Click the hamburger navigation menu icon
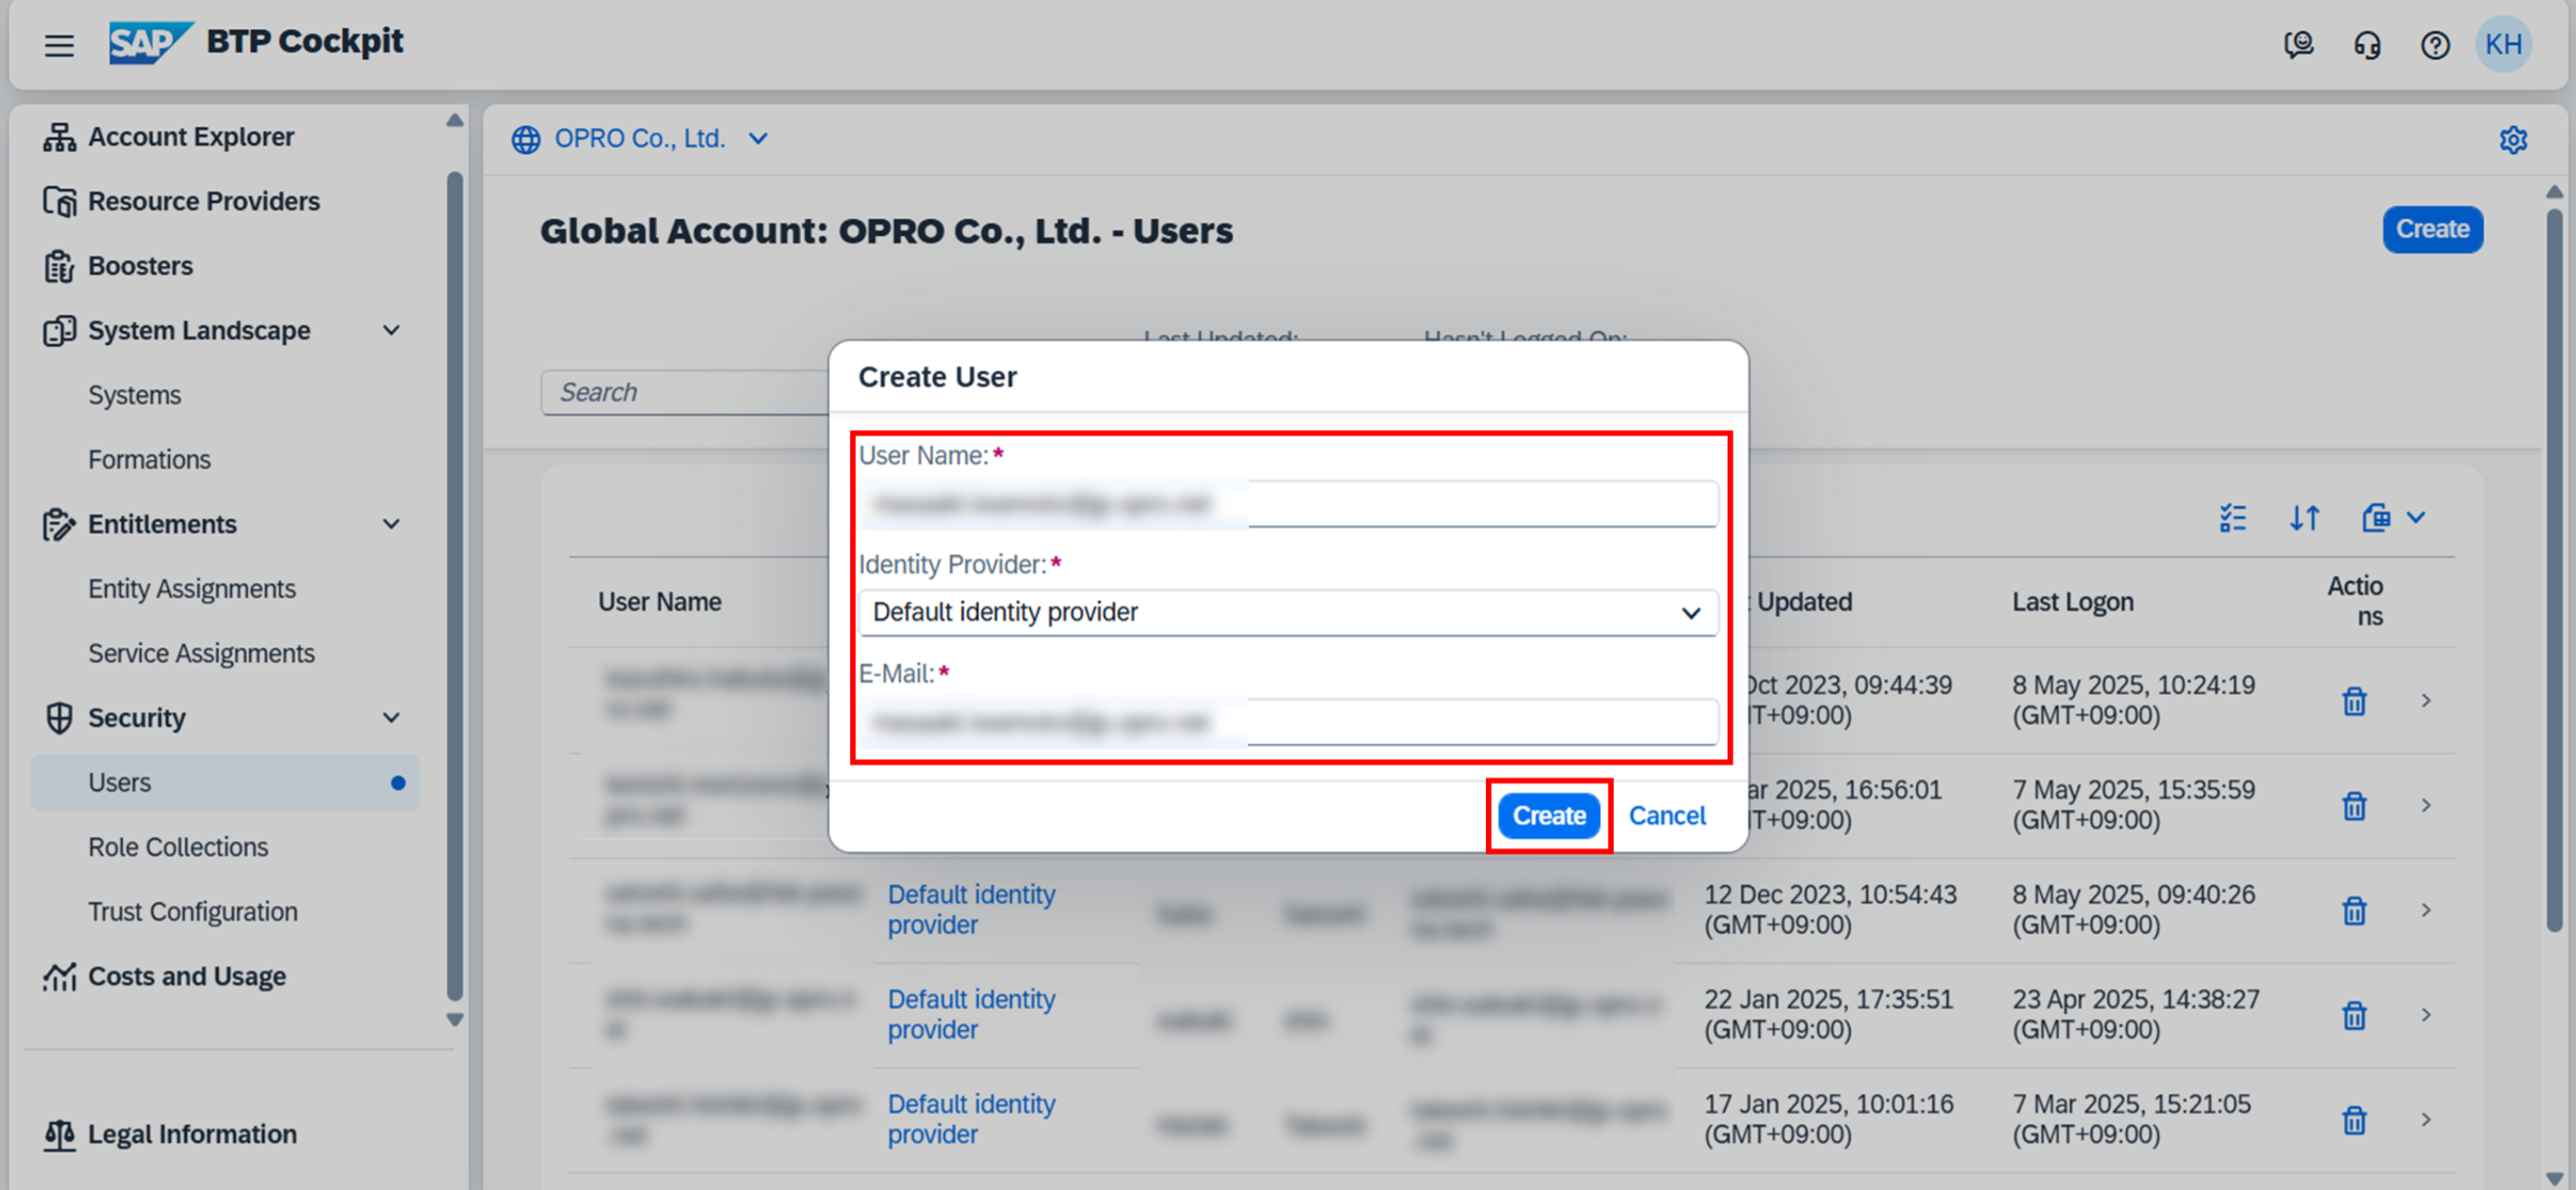The height and width of the screenshot is (1190, 2576). 59,45
